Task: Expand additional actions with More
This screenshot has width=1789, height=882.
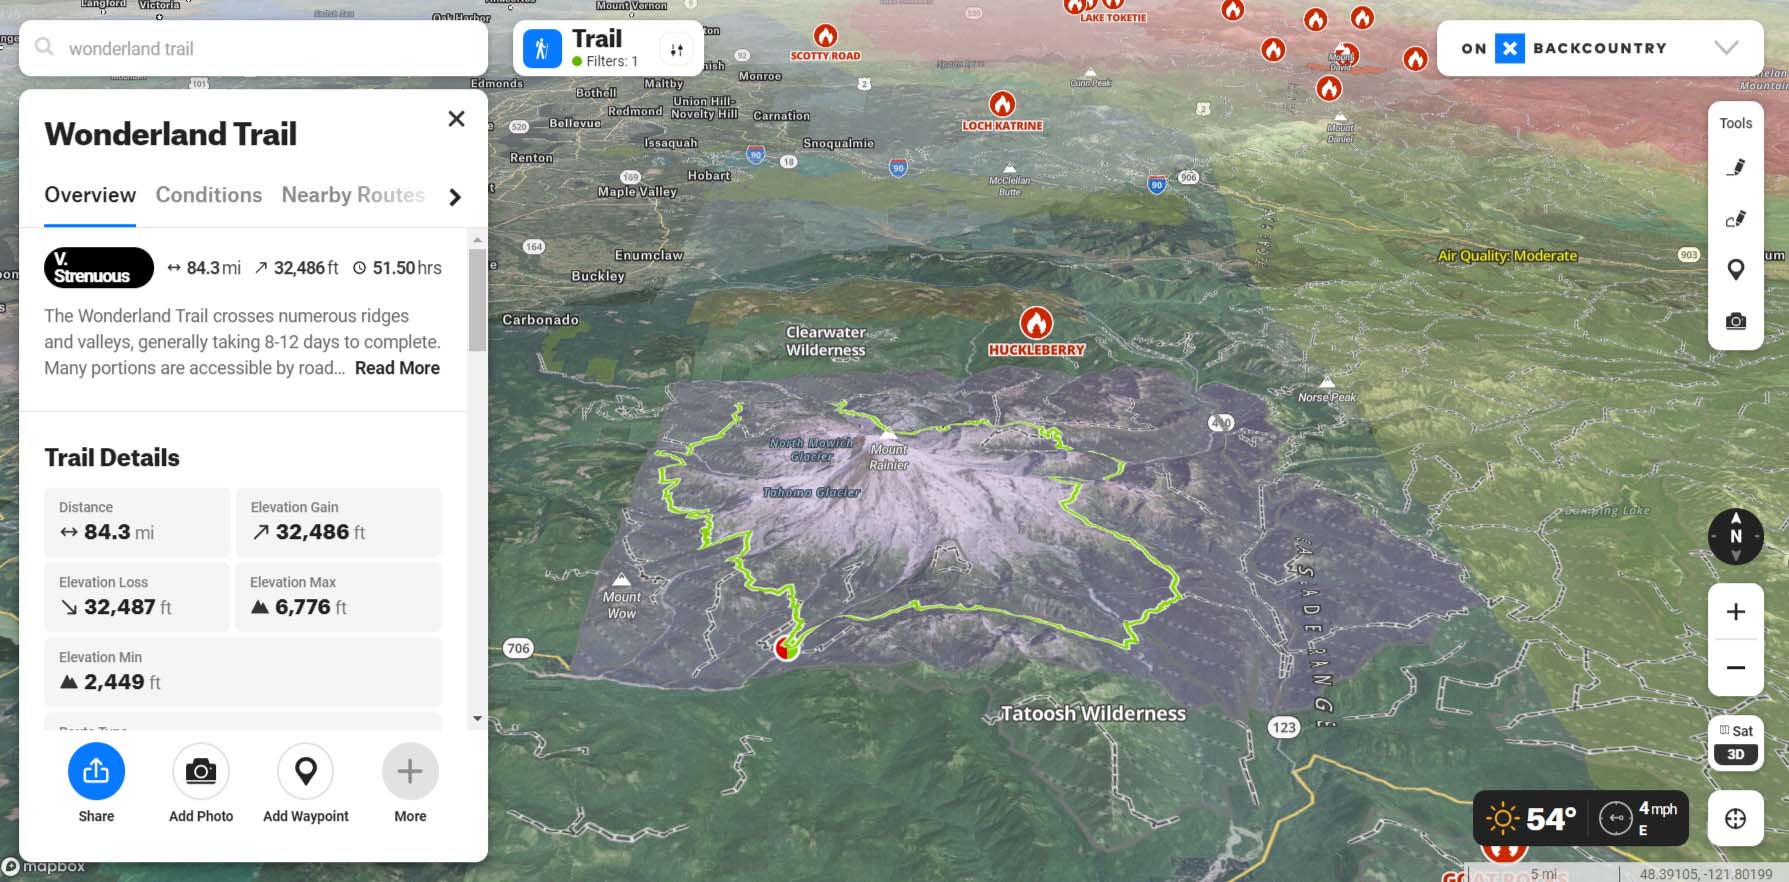Action: [410, 784]
